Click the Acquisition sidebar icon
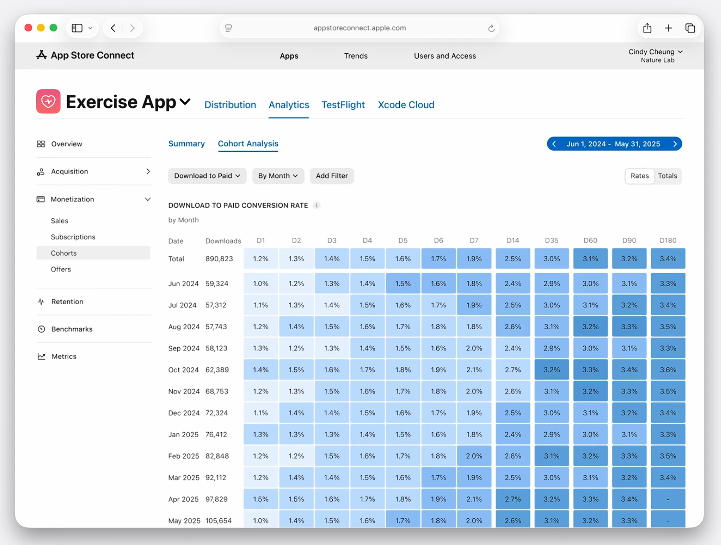This screenshot has height=545, width=721. 41,172
